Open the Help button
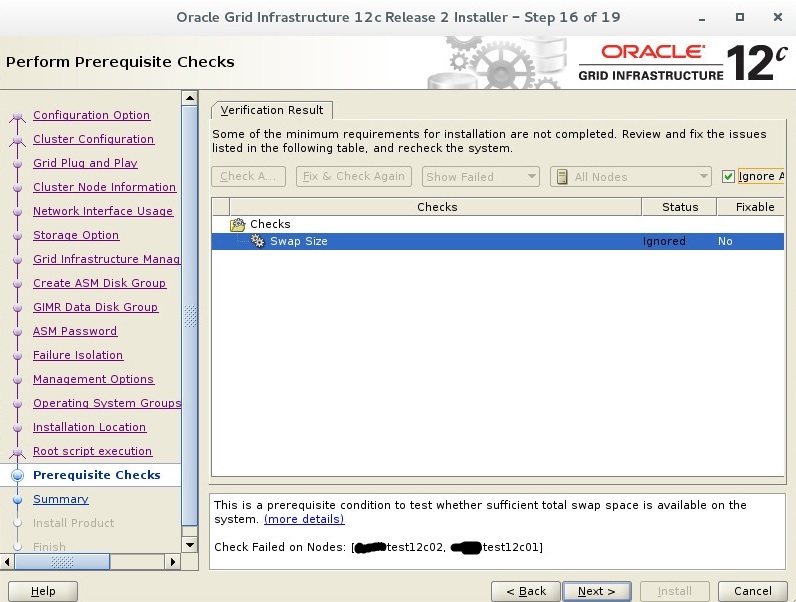 pos(43,591)
